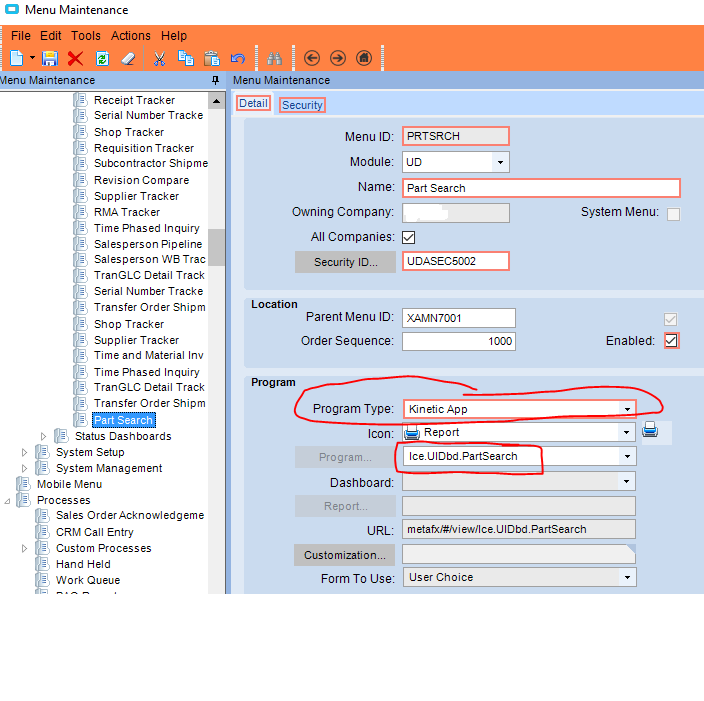Switch to the Security tab

[x=302, y=105]
